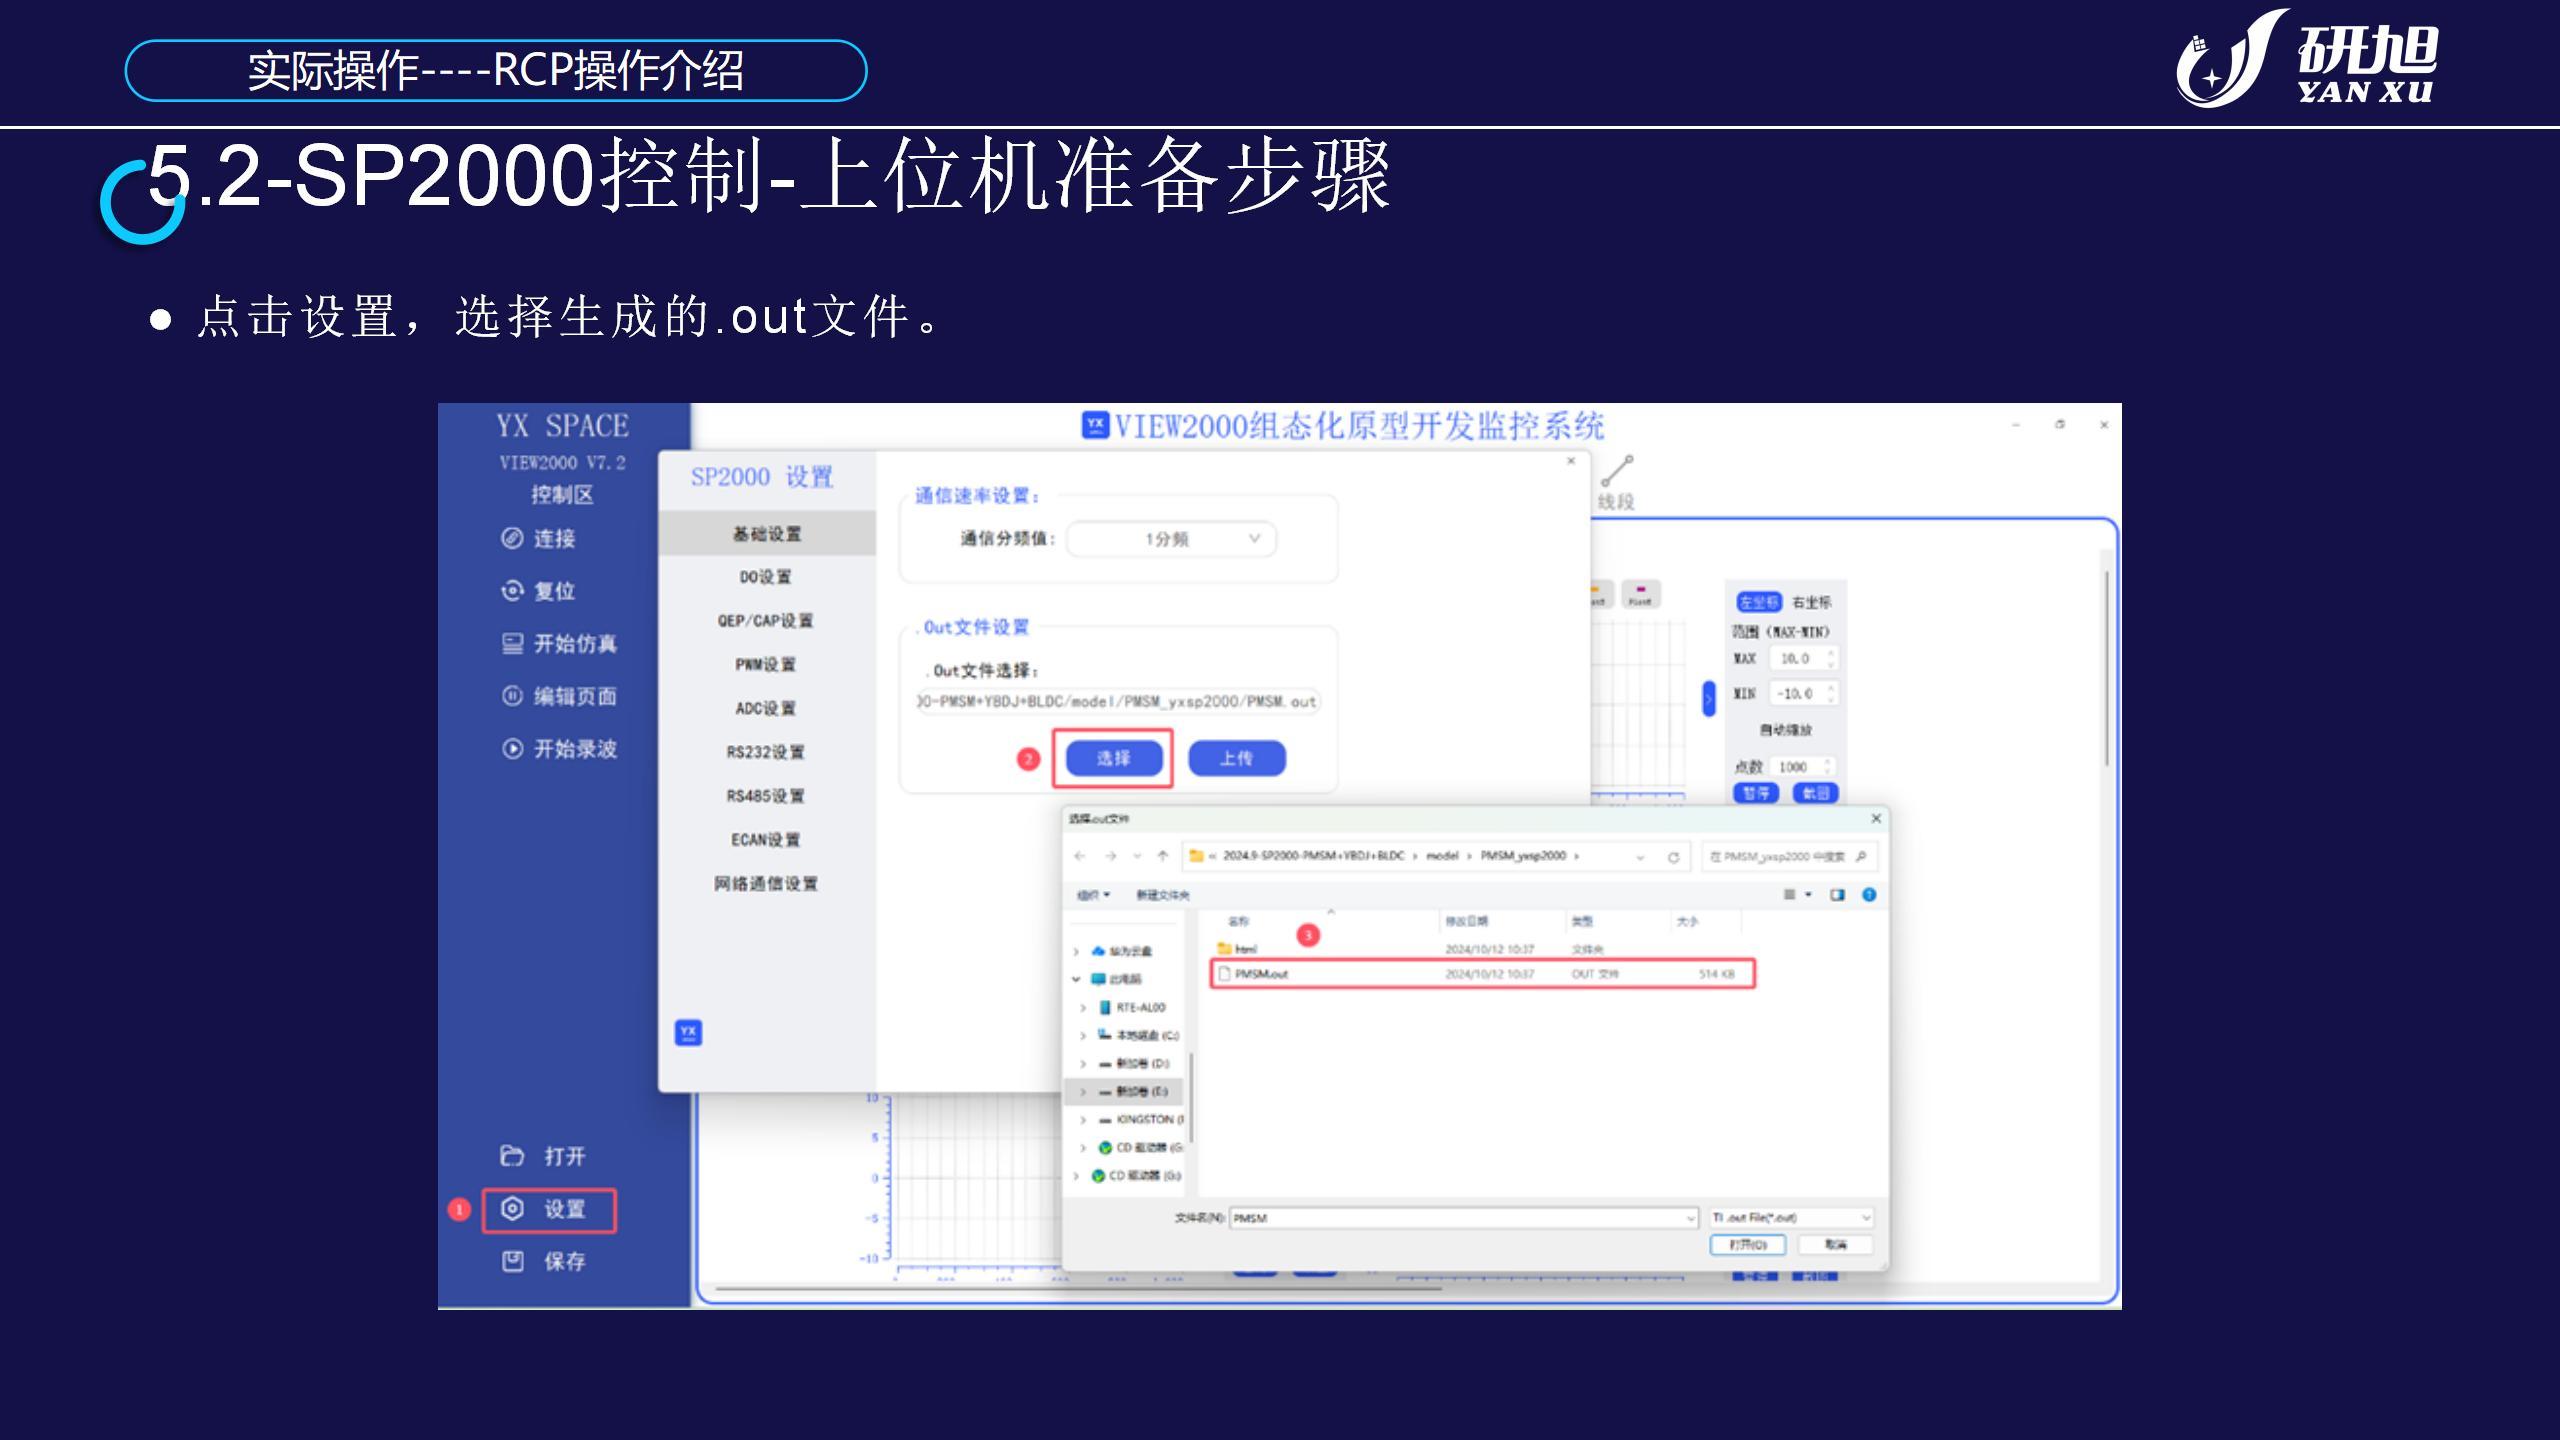Open the QEP/CAP设置 tab
This screenshot has width=2560, height=1440.
point(767,621)
